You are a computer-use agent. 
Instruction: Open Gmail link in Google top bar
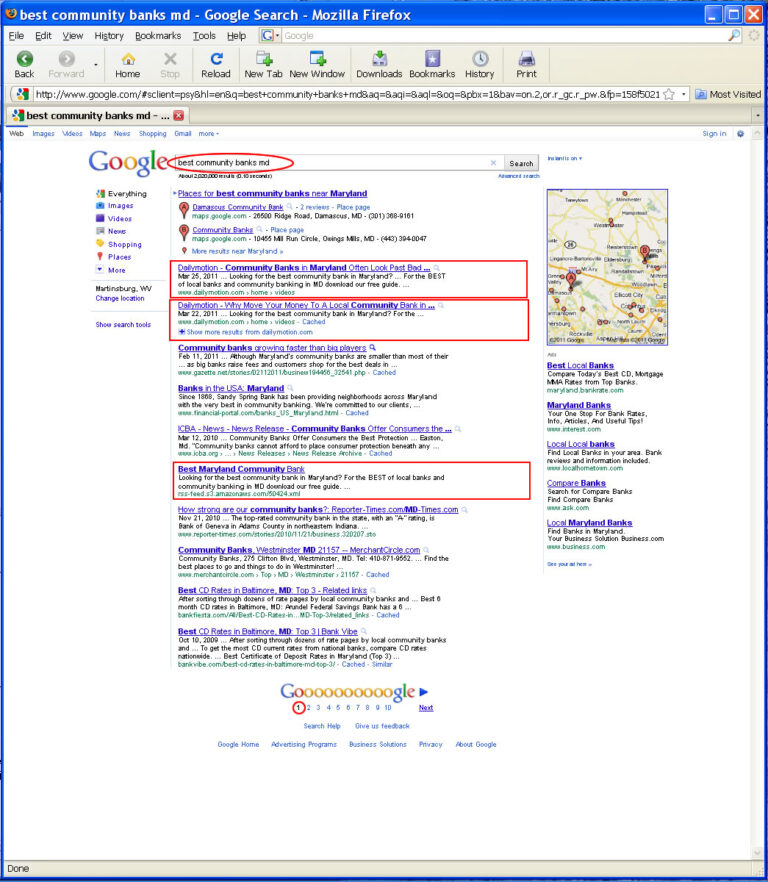click(183, 134)
